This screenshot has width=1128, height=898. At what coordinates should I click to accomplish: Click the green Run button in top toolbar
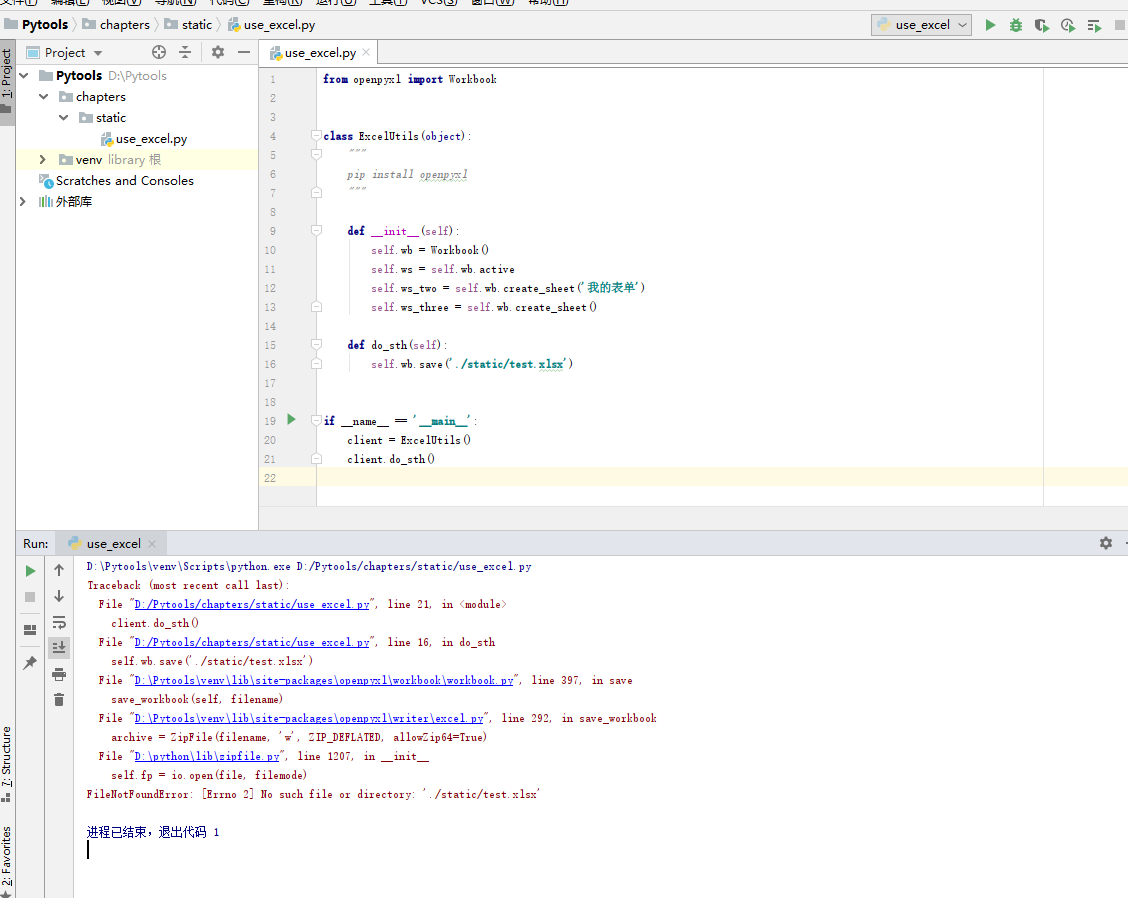click(x=990, y=25)
